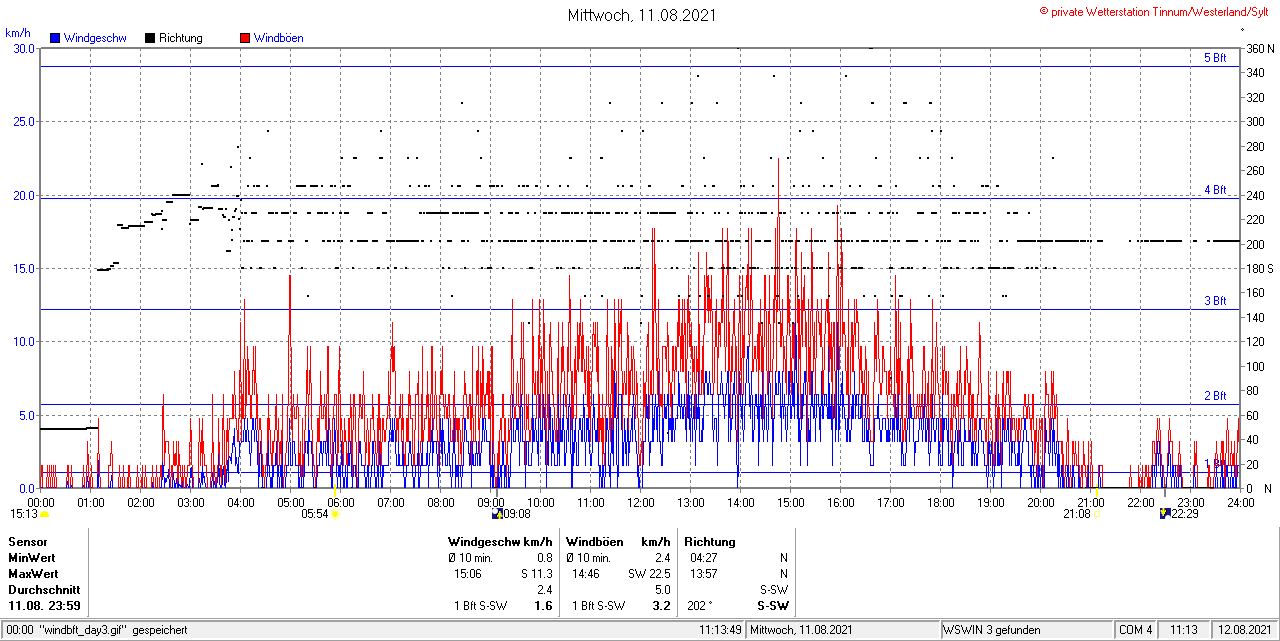Click the 11:13:49 status bar time

(x=719, y=630)
